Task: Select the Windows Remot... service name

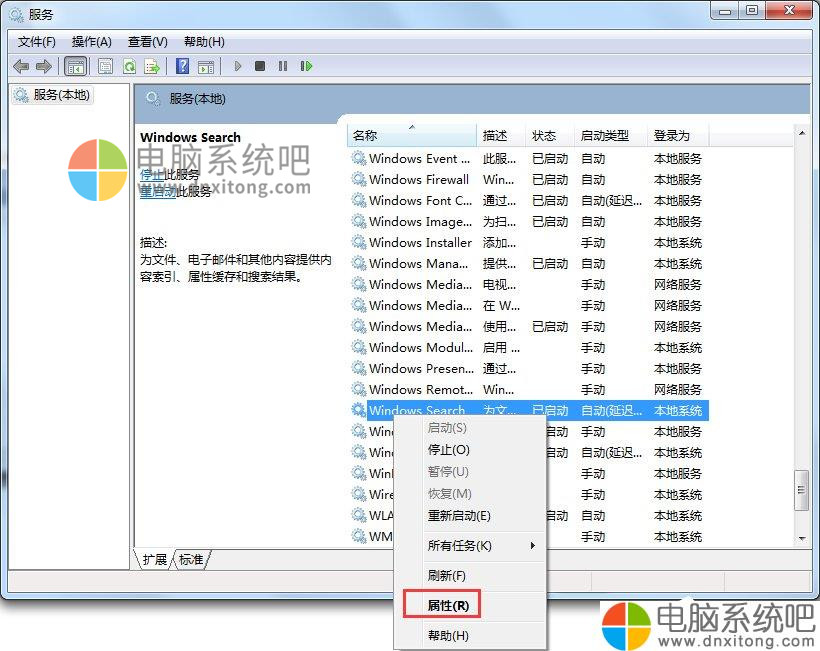Action: (421, 389)
